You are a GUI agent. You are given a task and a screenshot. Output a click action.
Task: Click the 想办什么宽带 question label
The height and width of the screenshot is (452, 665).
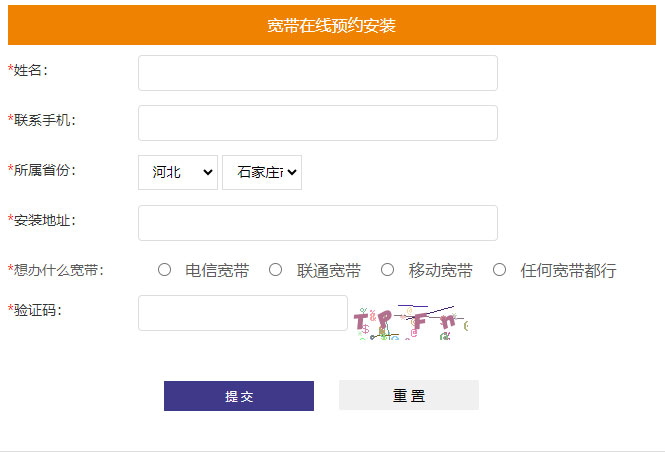coord(58,270)
